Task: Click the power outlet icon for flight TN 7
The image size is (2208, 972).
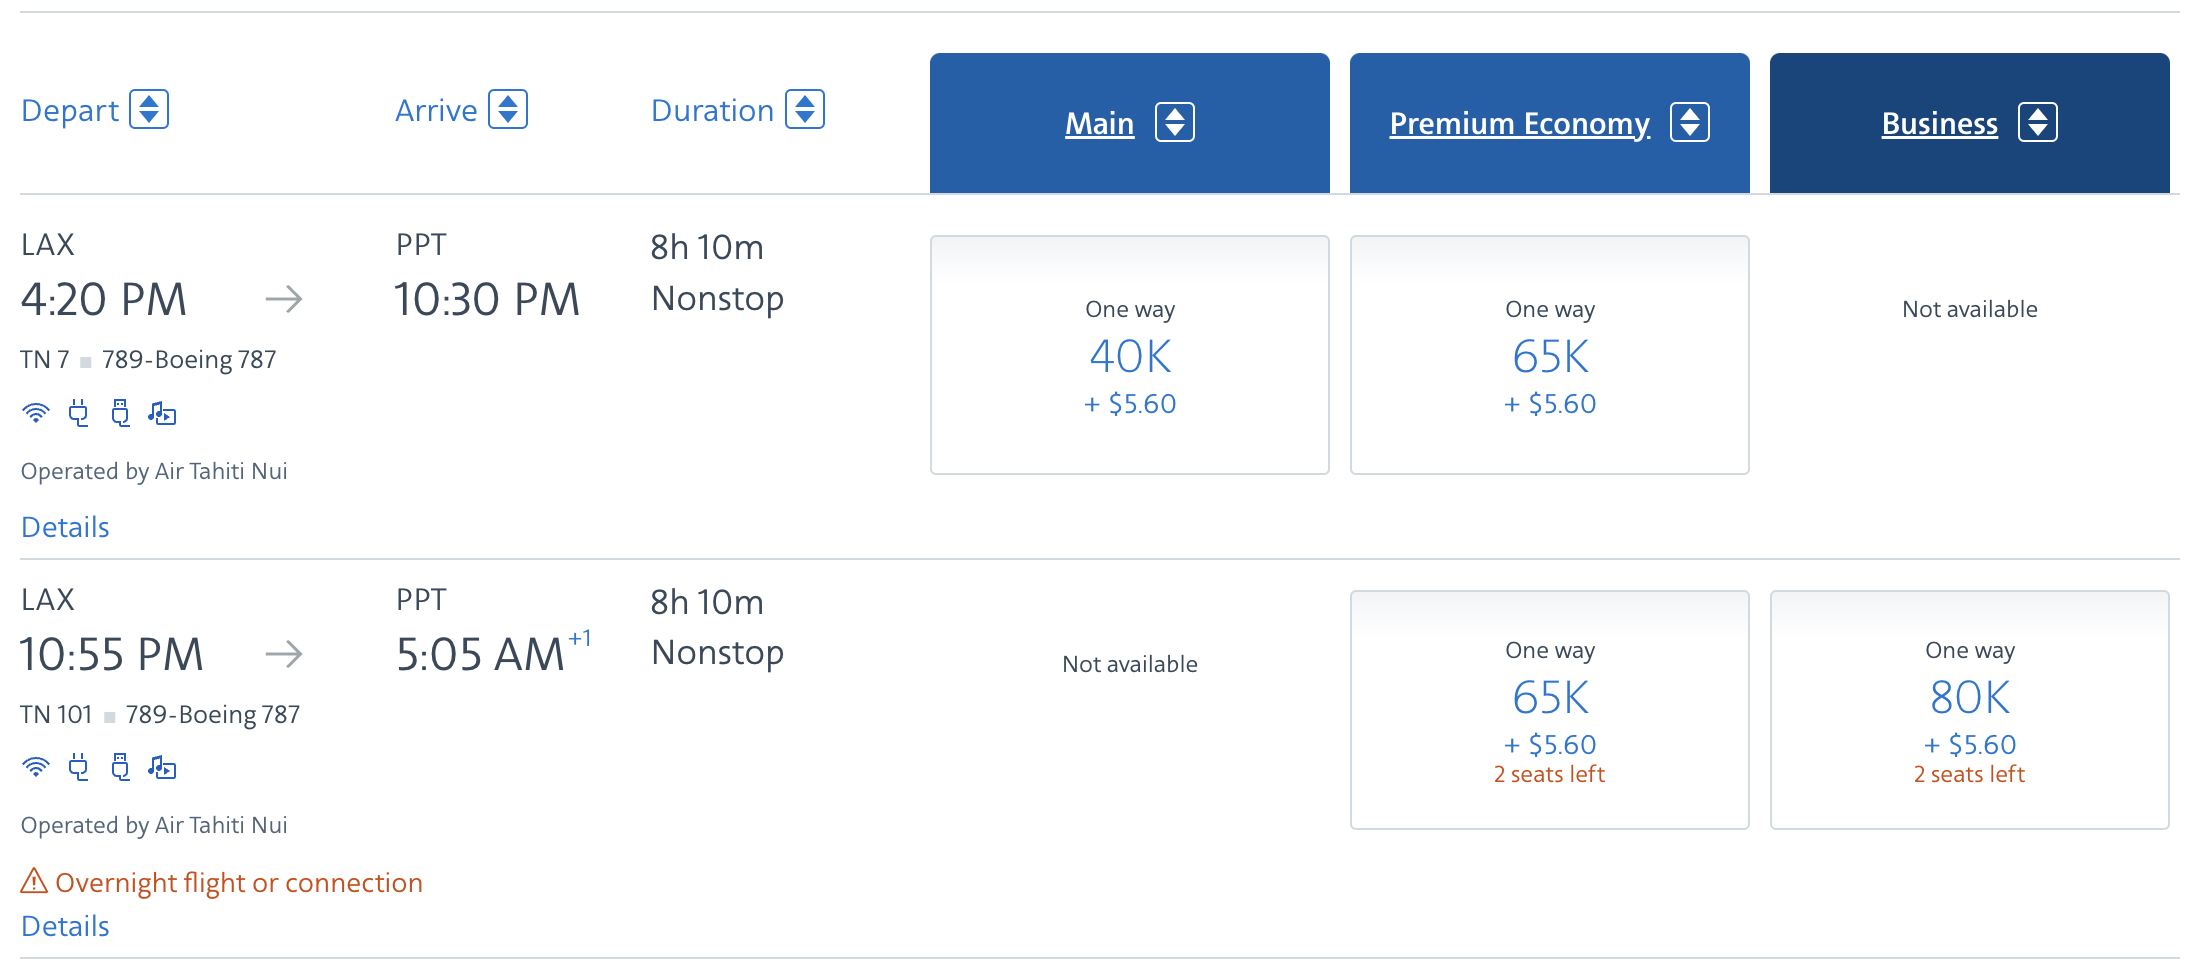Action: coord(78,413)
